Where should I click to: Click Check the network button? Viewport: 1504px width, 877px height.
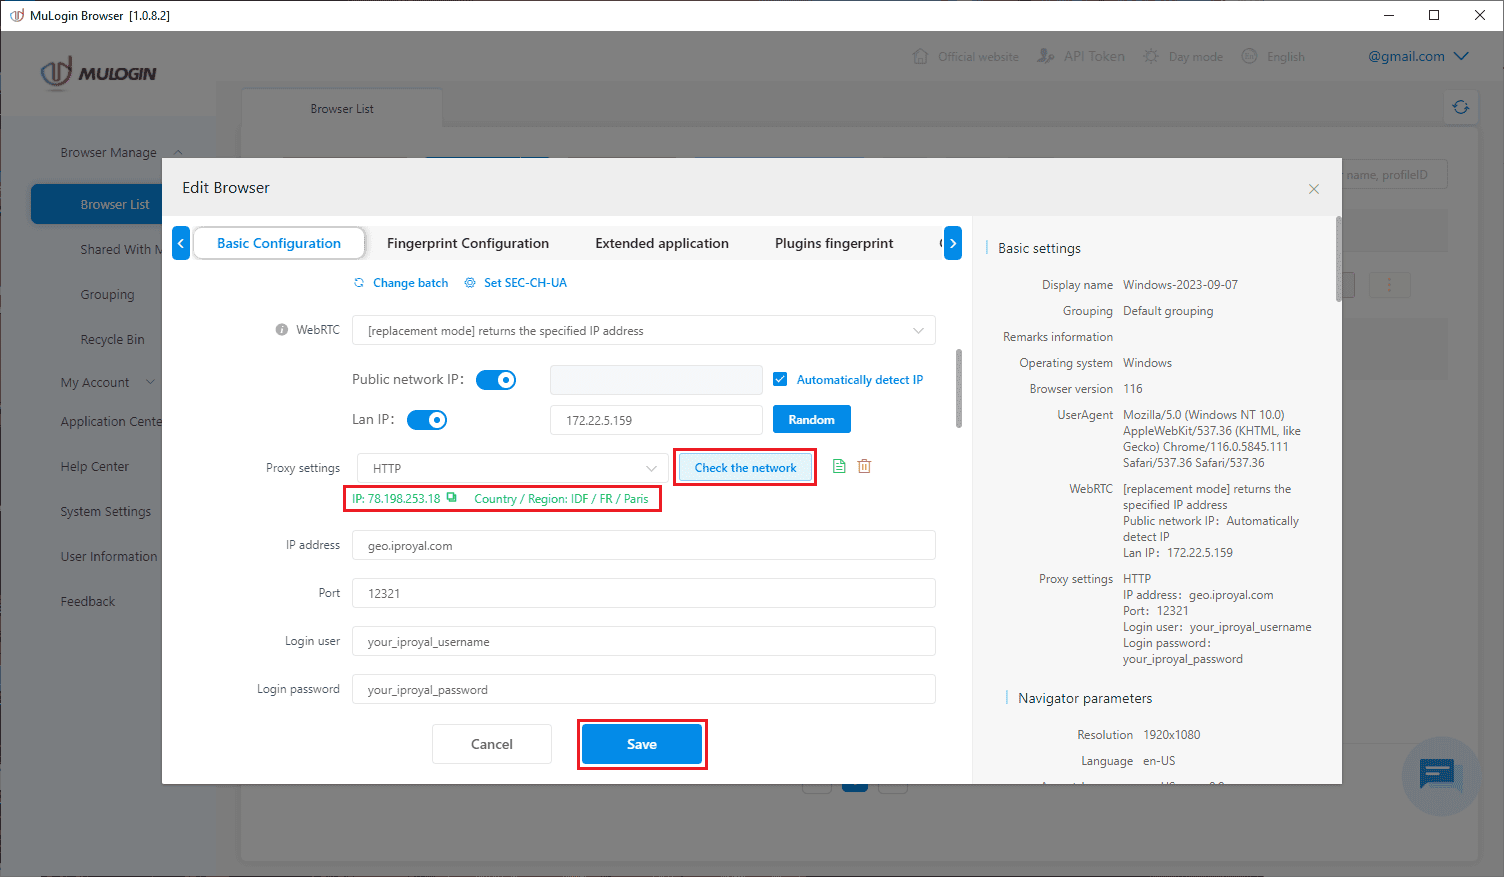(745, 467)
